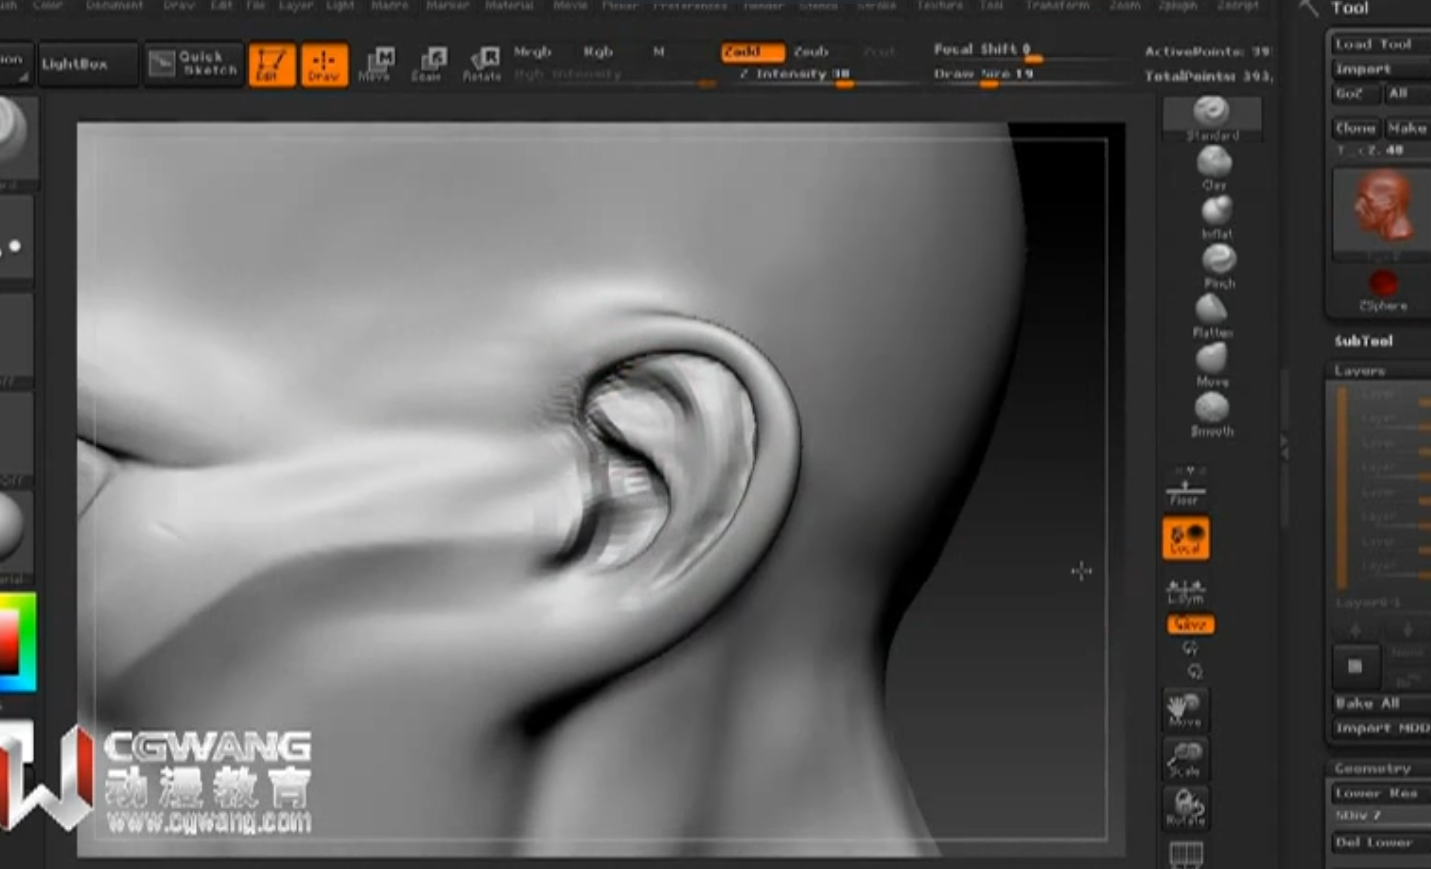This screenshot has height=869, width=1431.
Task: Select the Pinch brush
Action: coord(1218,266)
